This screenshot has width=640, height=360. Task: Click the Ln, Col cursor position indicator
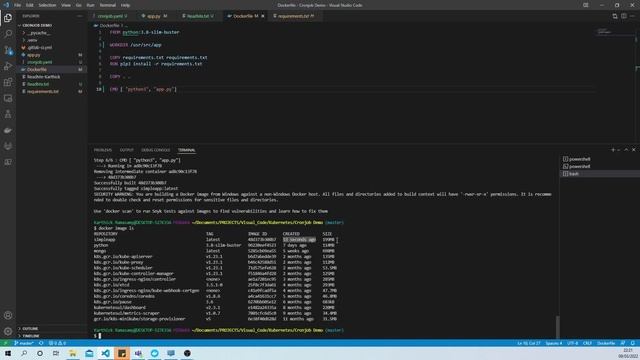529,343
